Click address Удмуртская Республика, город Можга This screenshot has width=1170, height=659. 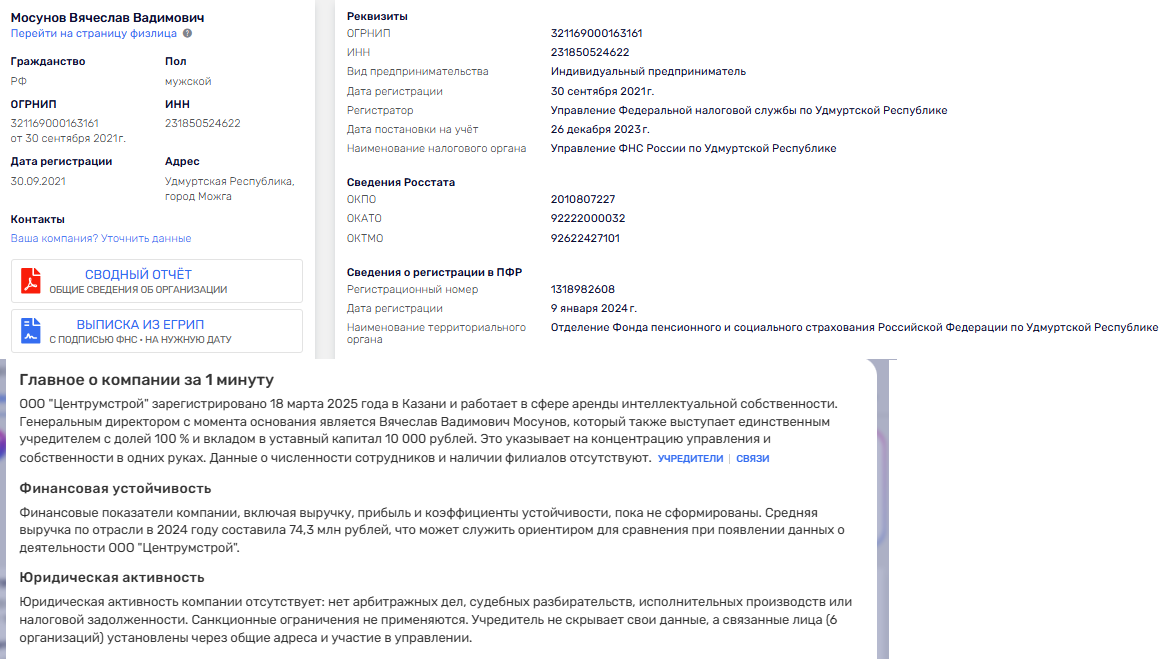[230, 189]
